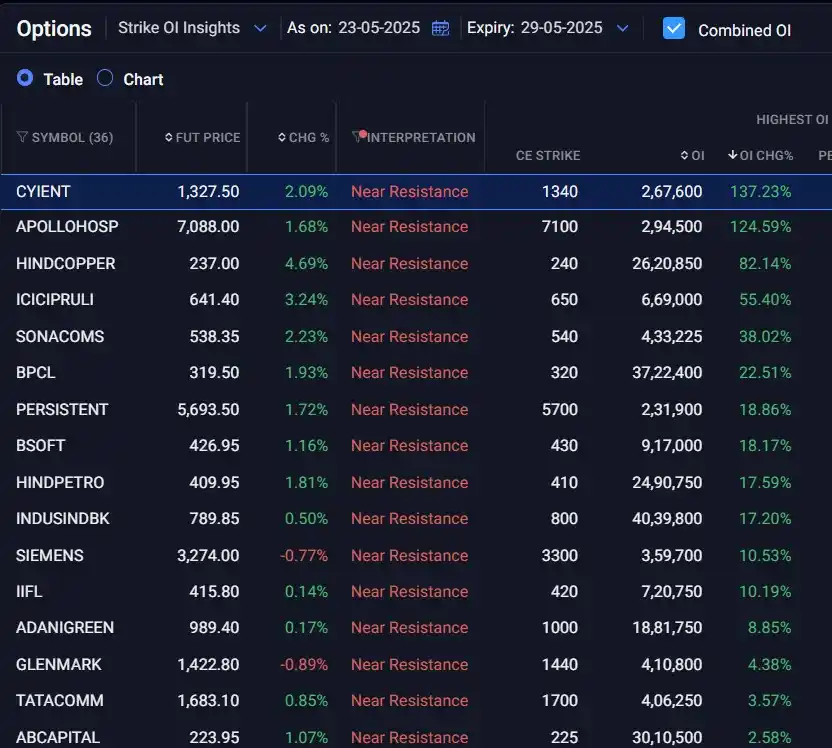Select the IIFL symbol
Image resolution: width=832 pixels, height=748 pixels.
pos(29,592)
